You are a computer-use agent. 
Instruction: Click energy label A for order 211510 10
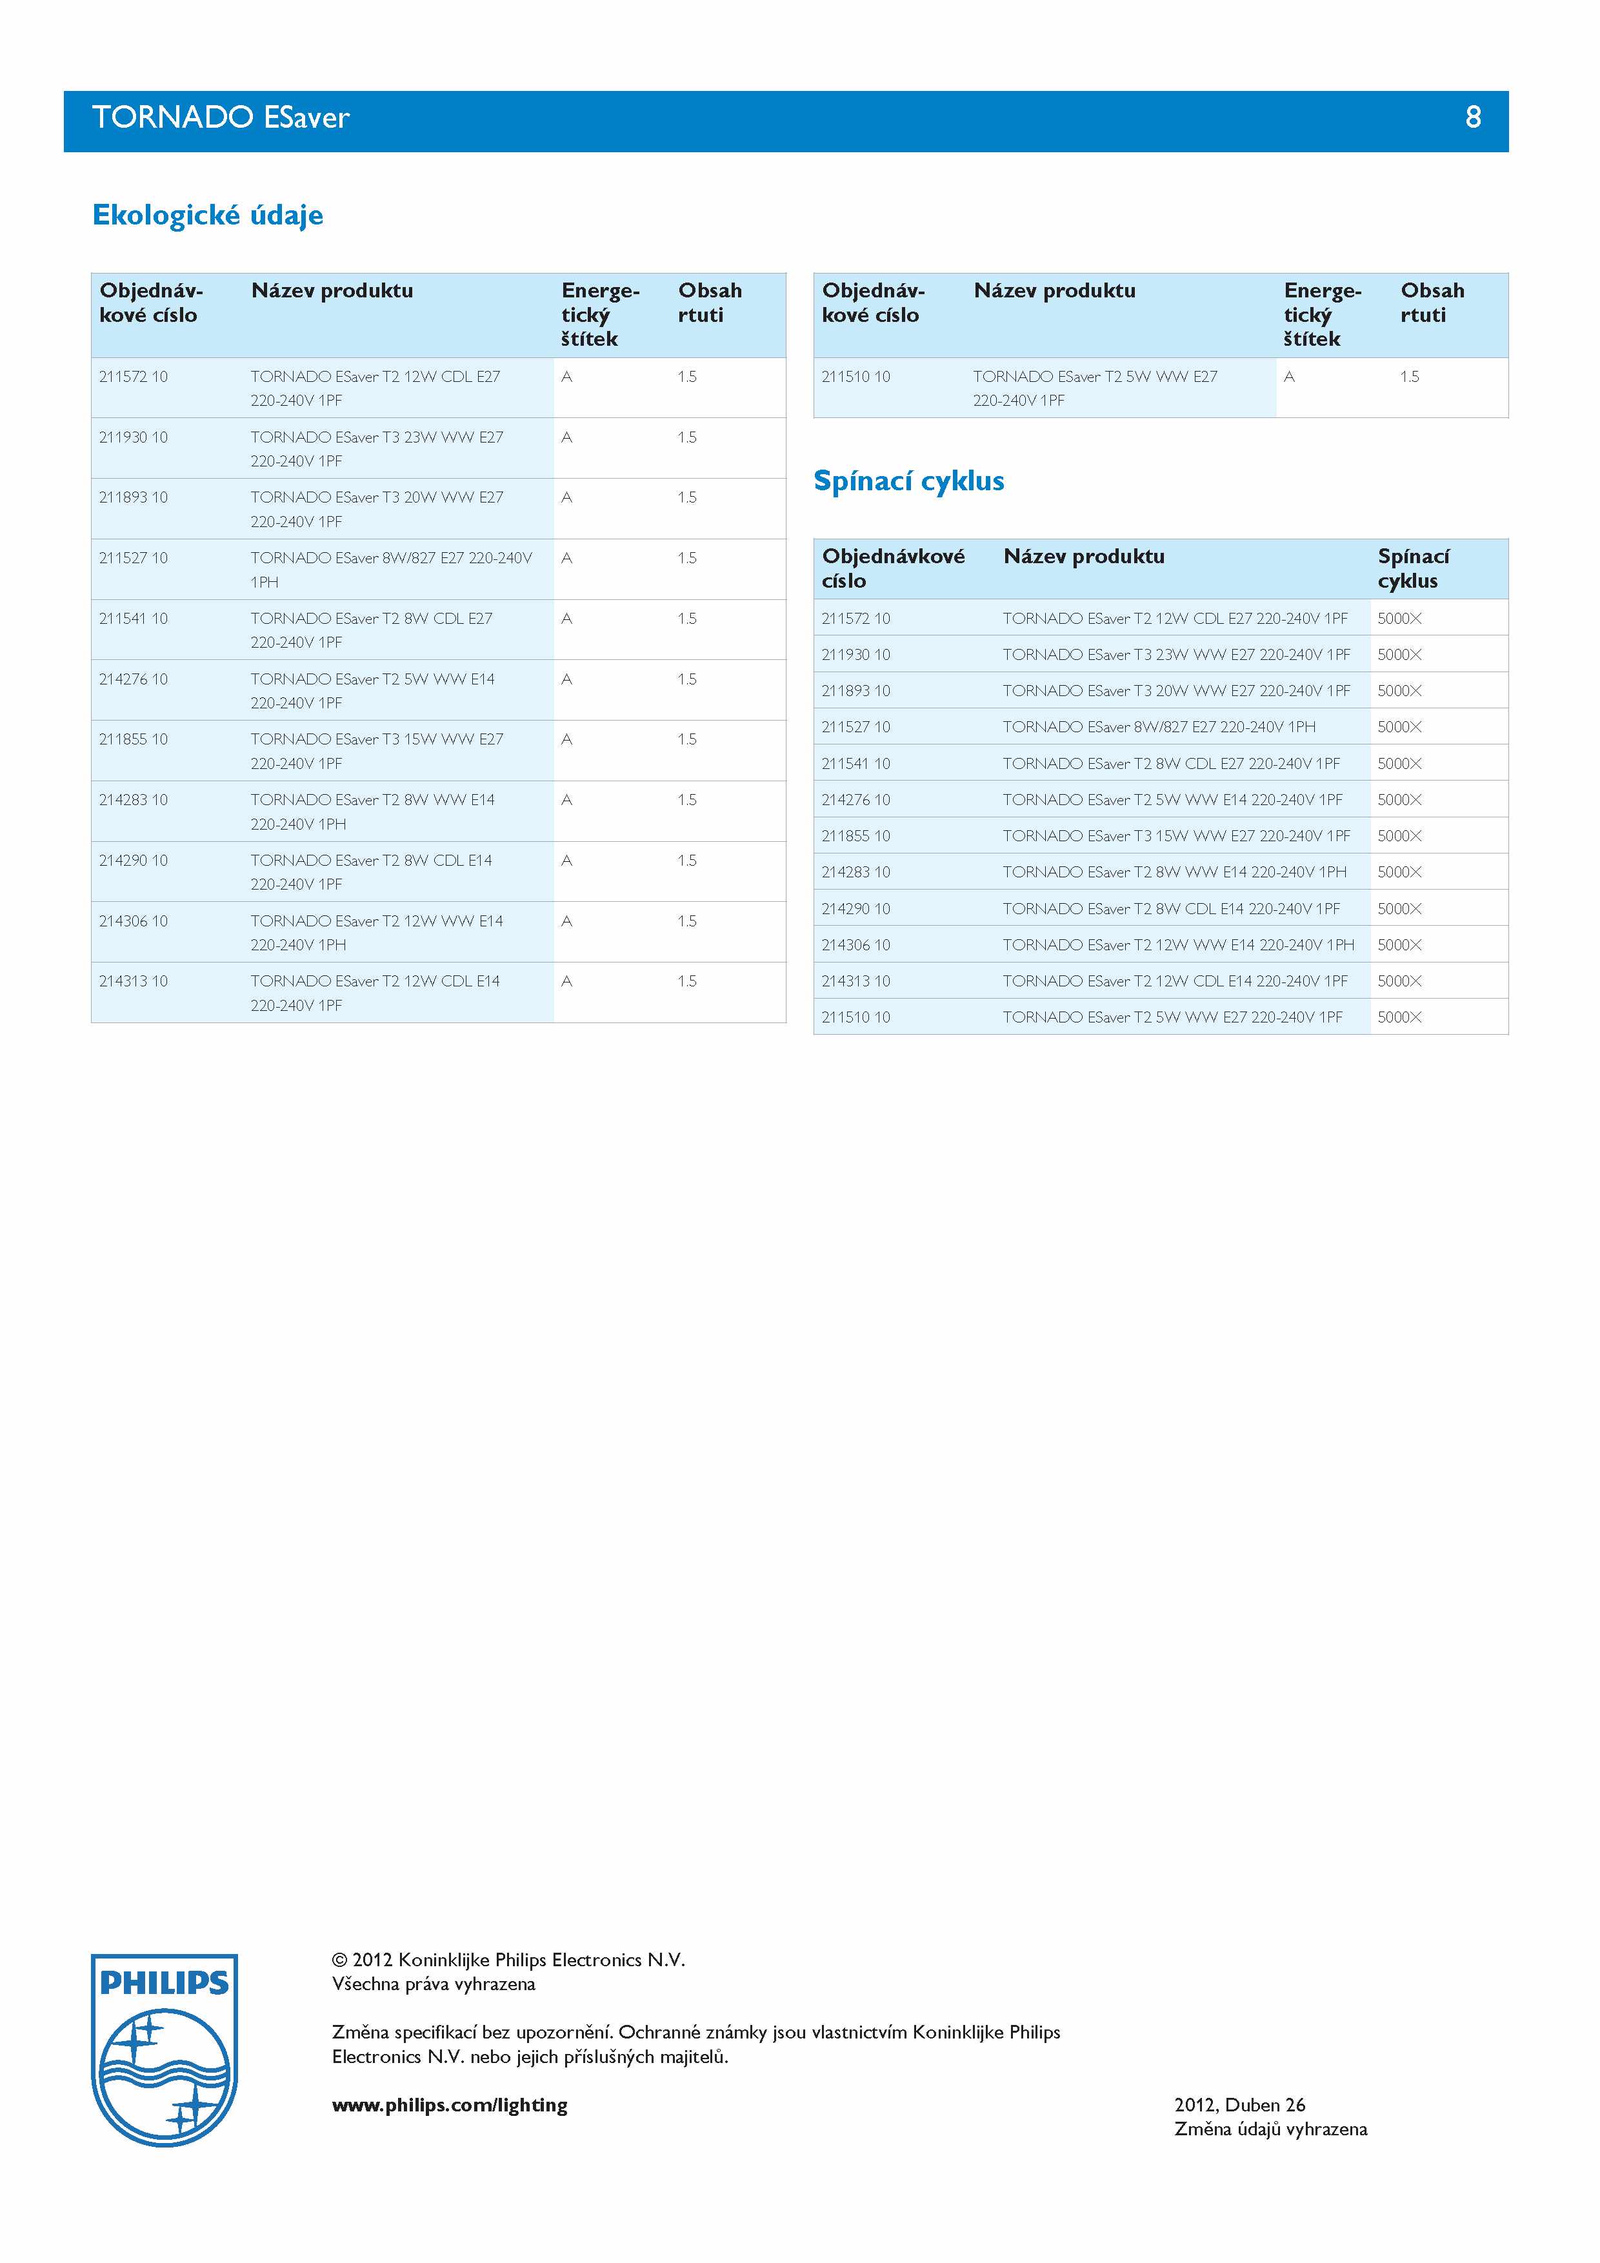(x=1289, y=377)
